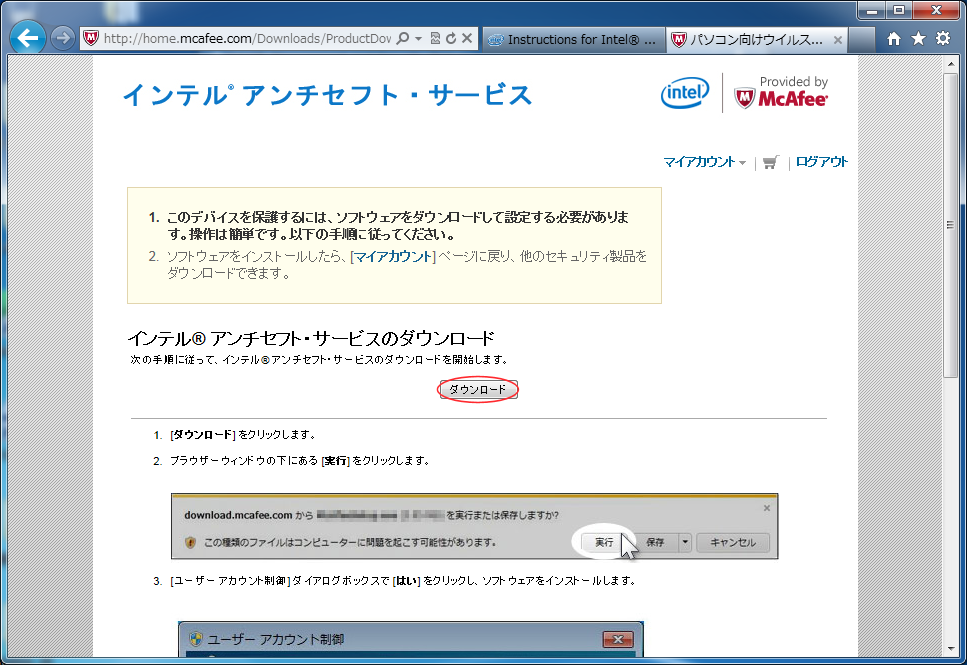967x665 pixels.
Task: Maximize the browser window
Action: point(899,9)
